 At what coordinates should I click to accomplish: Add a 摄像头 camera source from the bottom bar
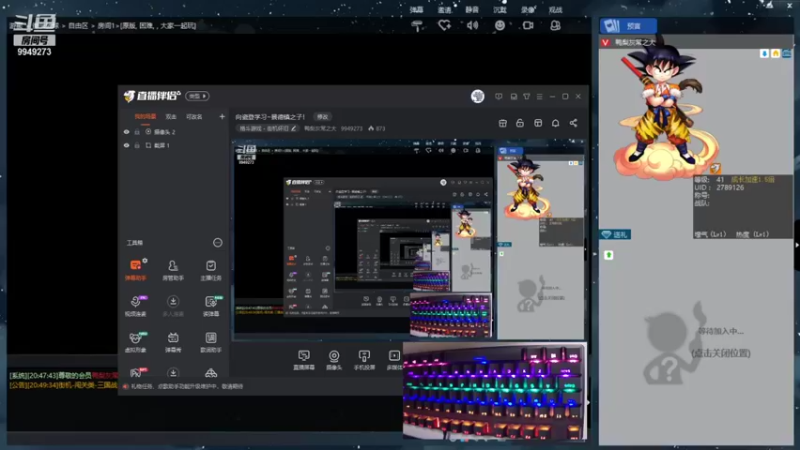(x=334, y=360)
